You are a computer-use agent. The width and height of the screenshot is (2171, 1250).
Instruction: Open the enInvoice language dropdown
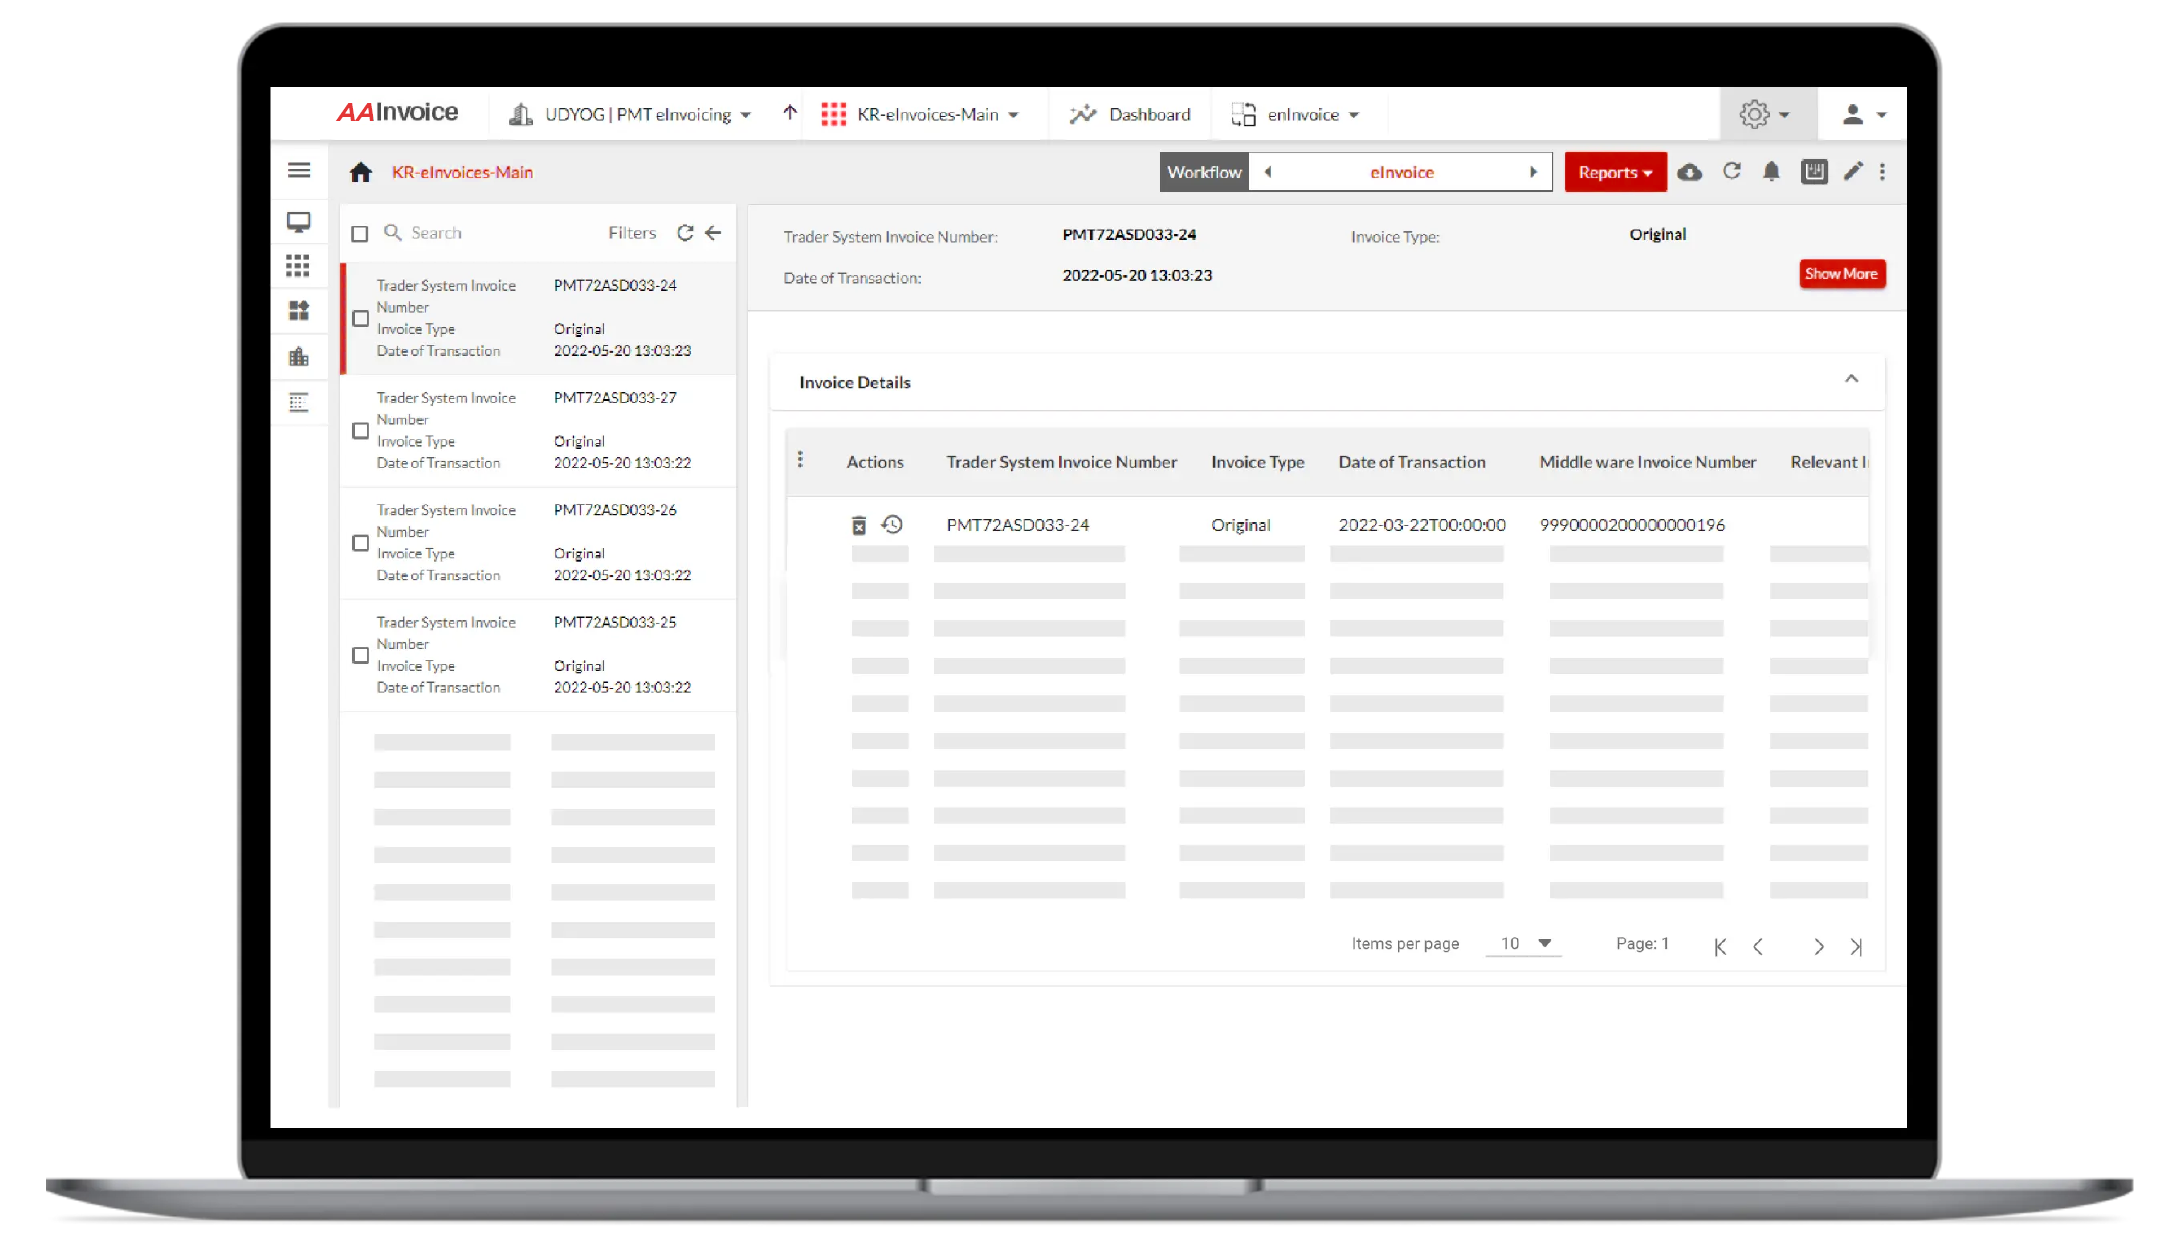[1295, 115]
